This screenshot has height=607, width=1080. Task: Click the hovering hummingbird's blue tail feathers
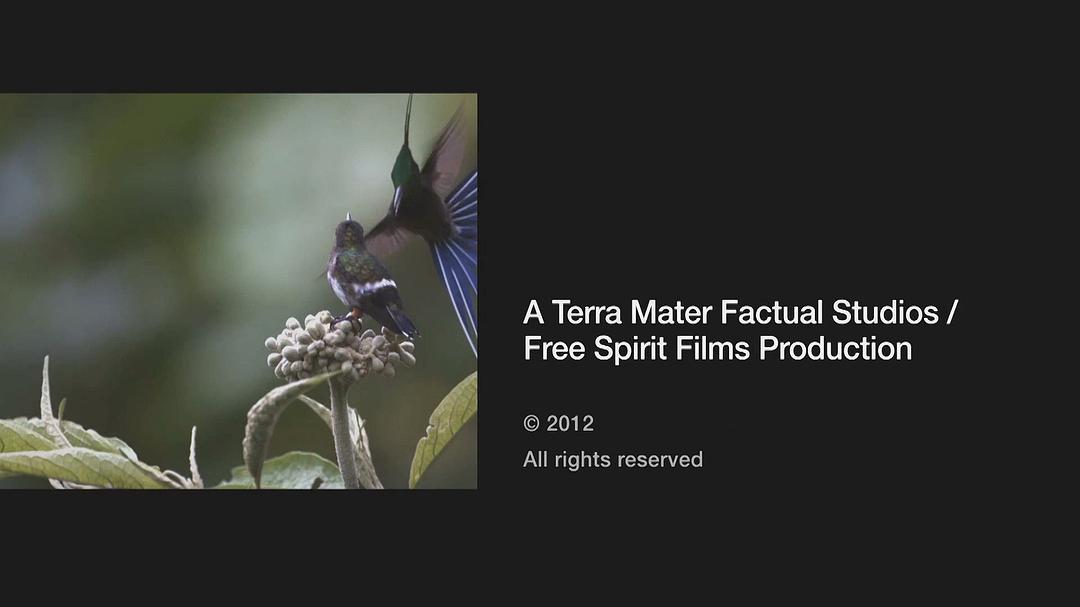point(457,258)
